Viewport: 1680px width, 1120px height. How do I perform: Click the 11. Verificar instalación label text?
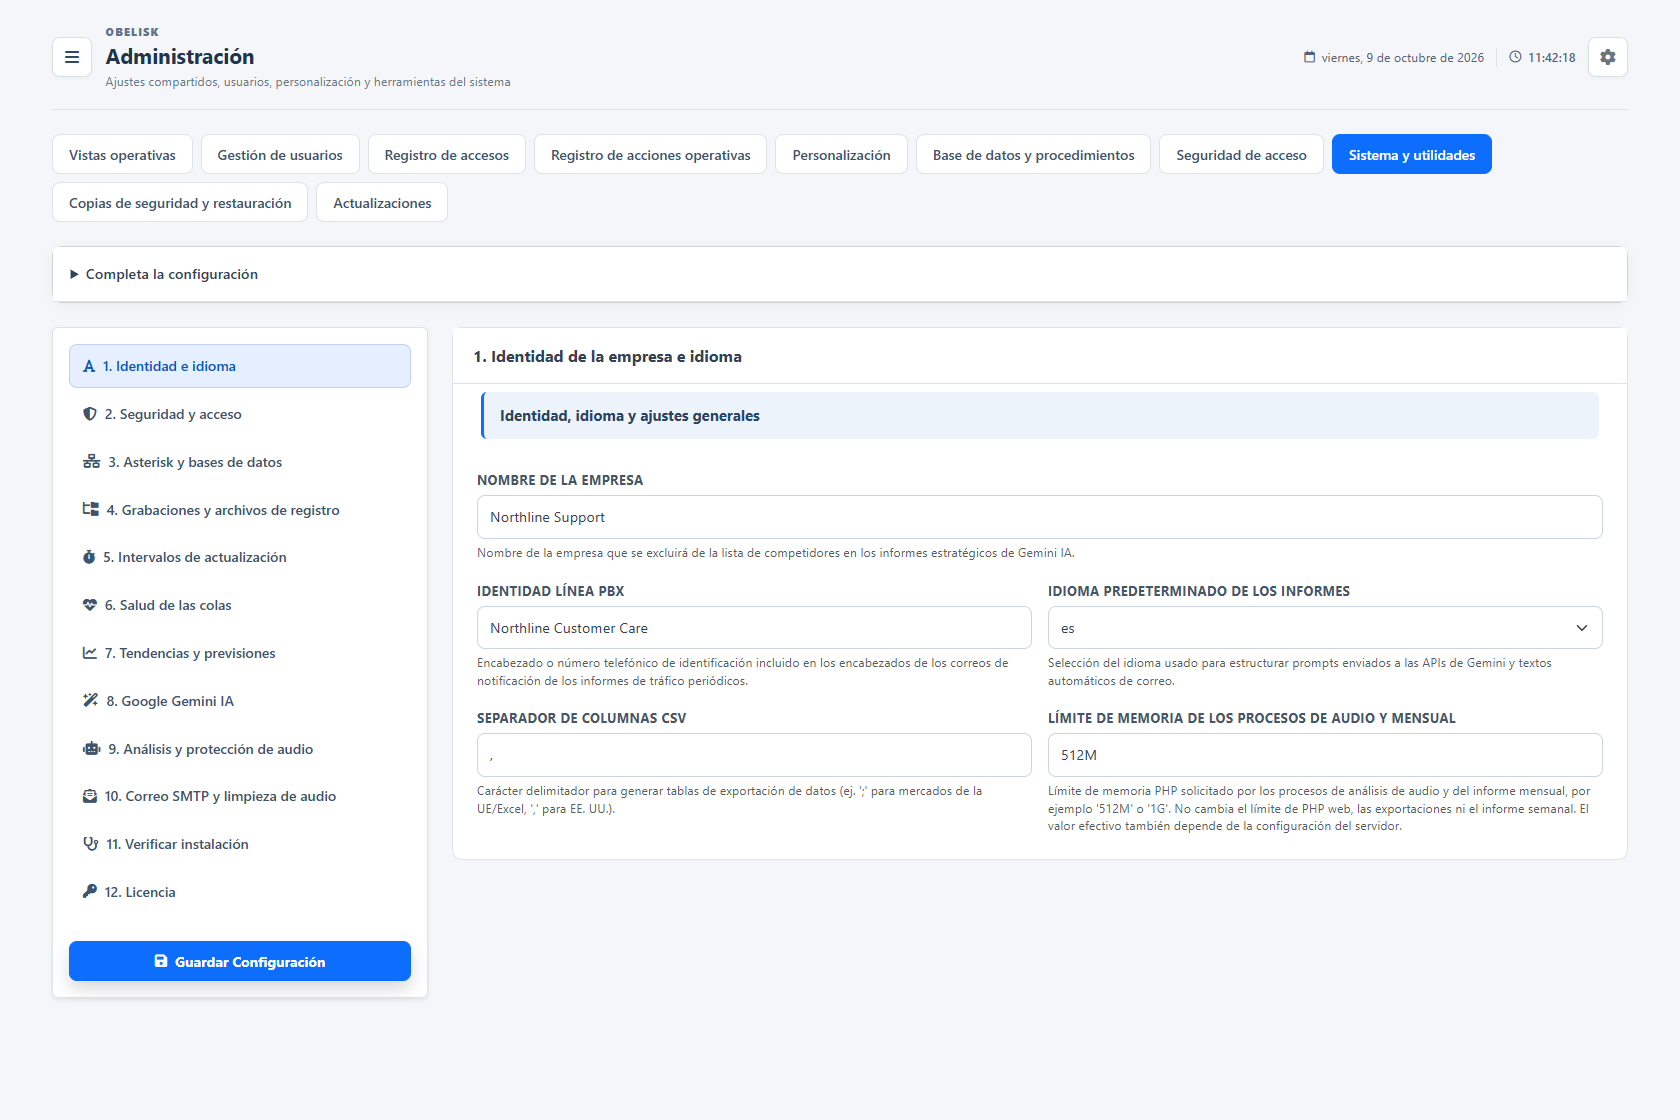coord(178,844)
